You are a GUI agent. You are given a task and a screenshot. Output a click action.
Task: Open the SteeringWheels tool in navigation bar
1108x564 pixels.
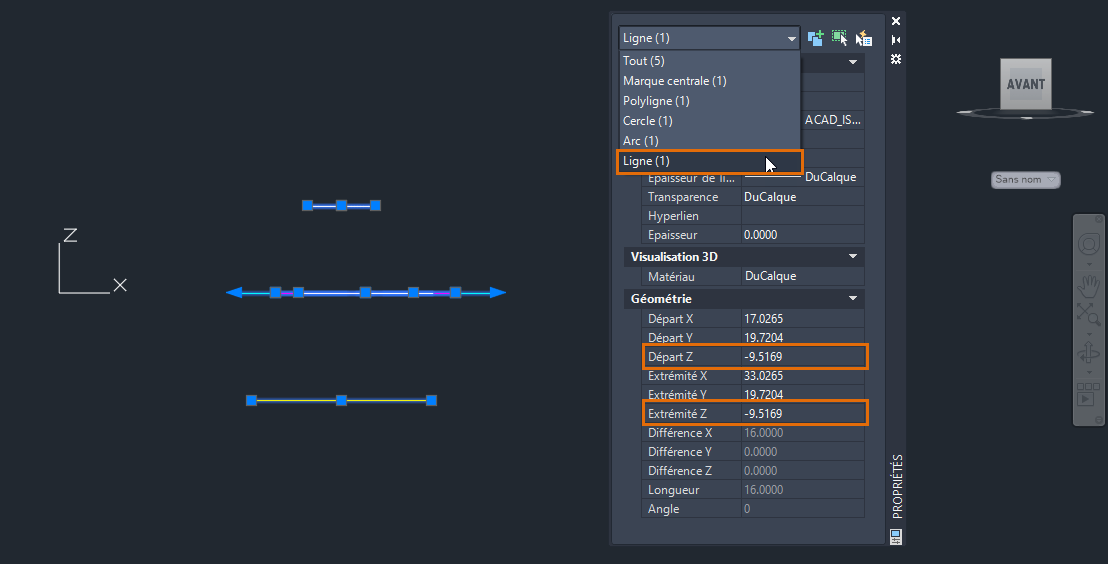pyautogui.click(x=1089, y=245)
